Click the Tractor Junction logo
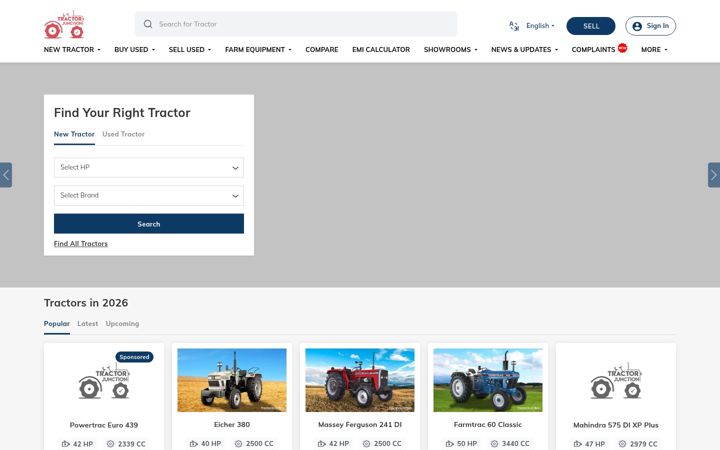720x450 pixels. click(64, 25)
